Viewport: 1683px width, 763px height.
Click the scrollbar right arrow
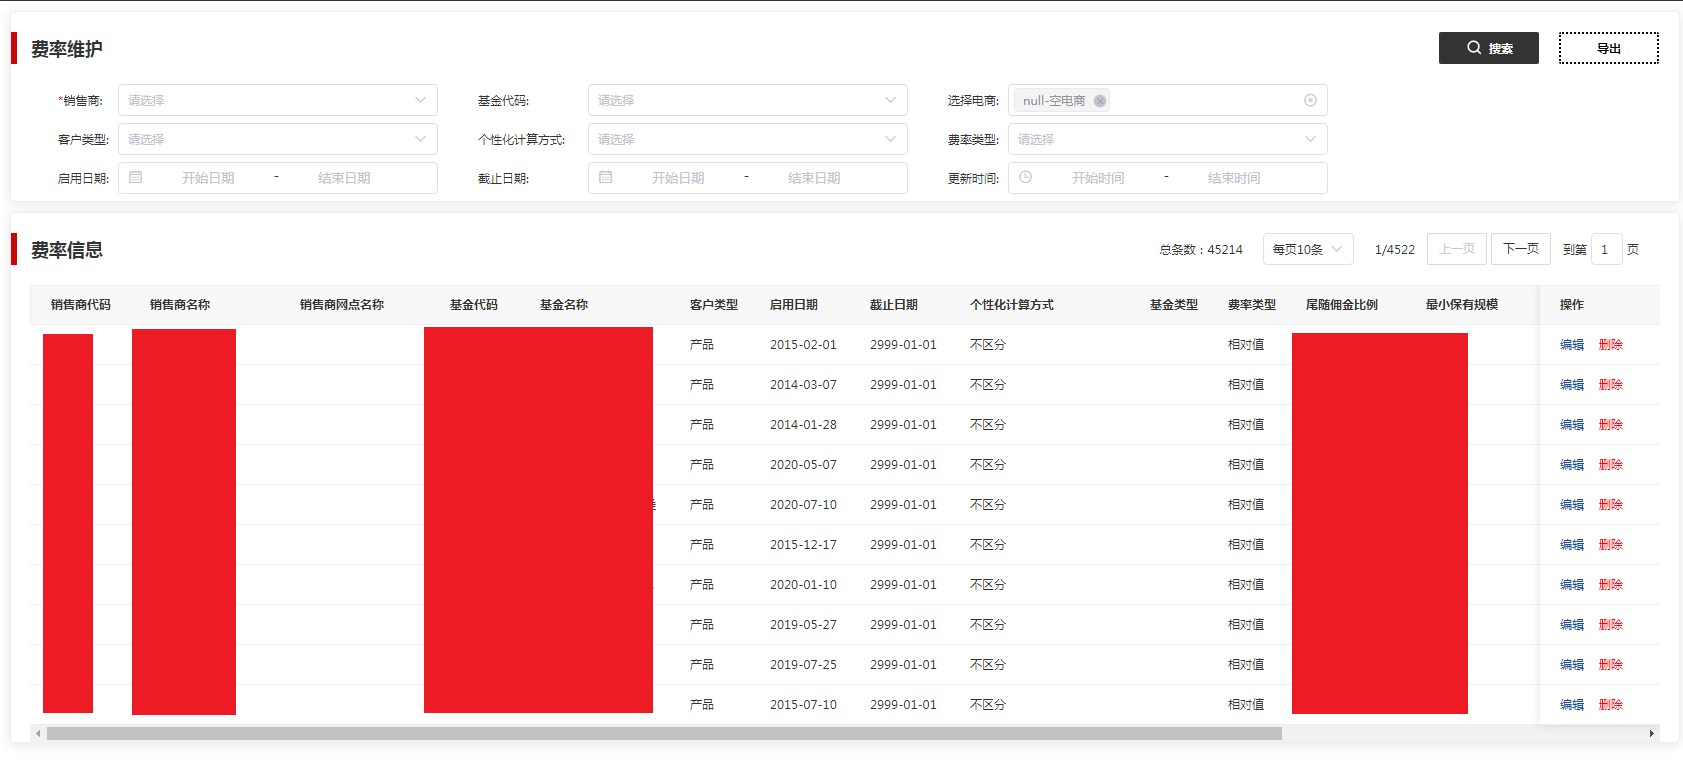click(x=1651, y=734)
